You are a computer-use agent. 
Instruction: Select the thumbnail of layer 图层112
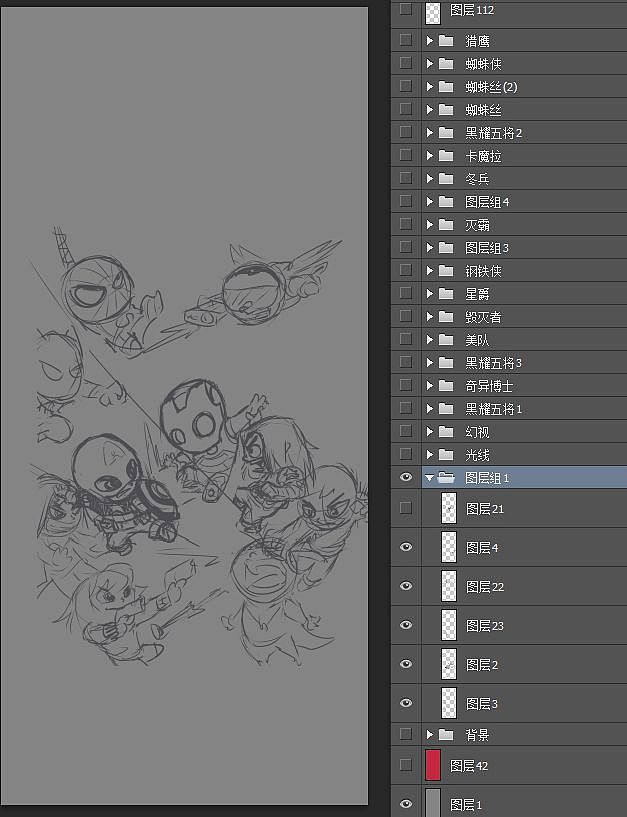[x=433, y=13]
